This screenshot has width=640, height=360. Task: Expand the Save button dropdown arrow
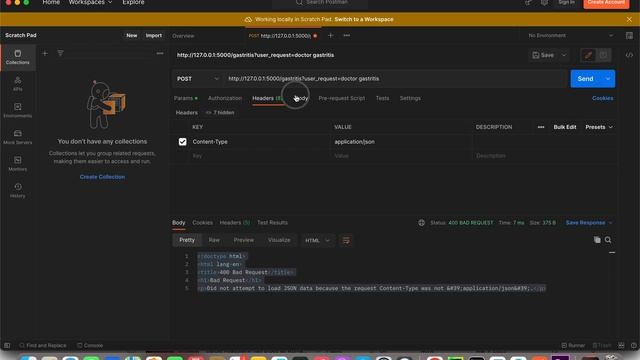point(564,55)
